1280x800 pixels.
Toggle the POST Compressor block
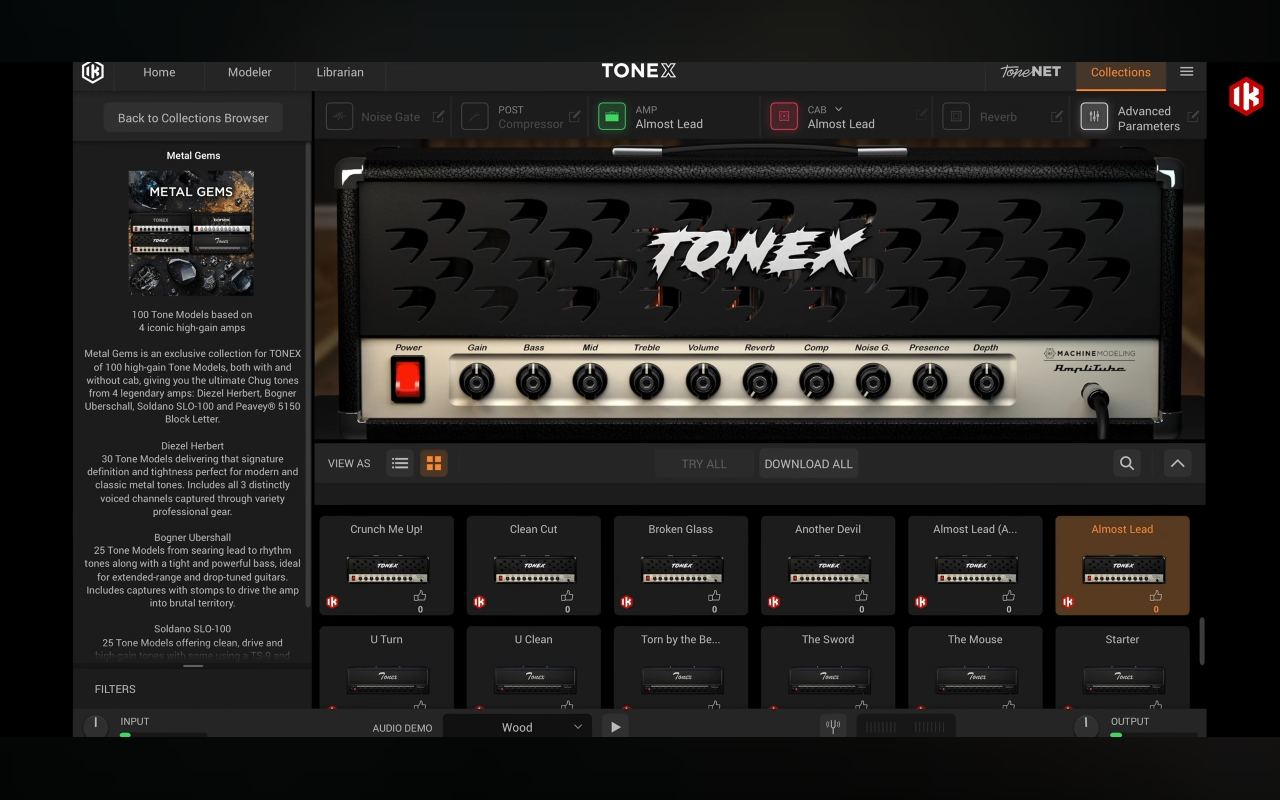click(x=475, y=117)
